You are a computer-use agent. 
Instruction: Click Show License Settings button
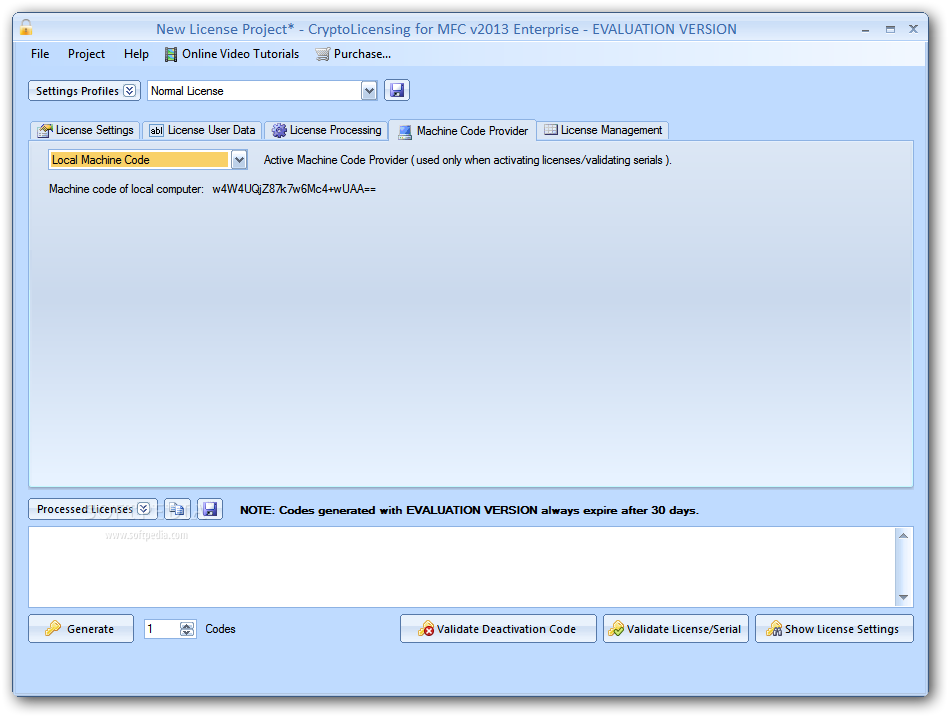(x=834, y=629)
